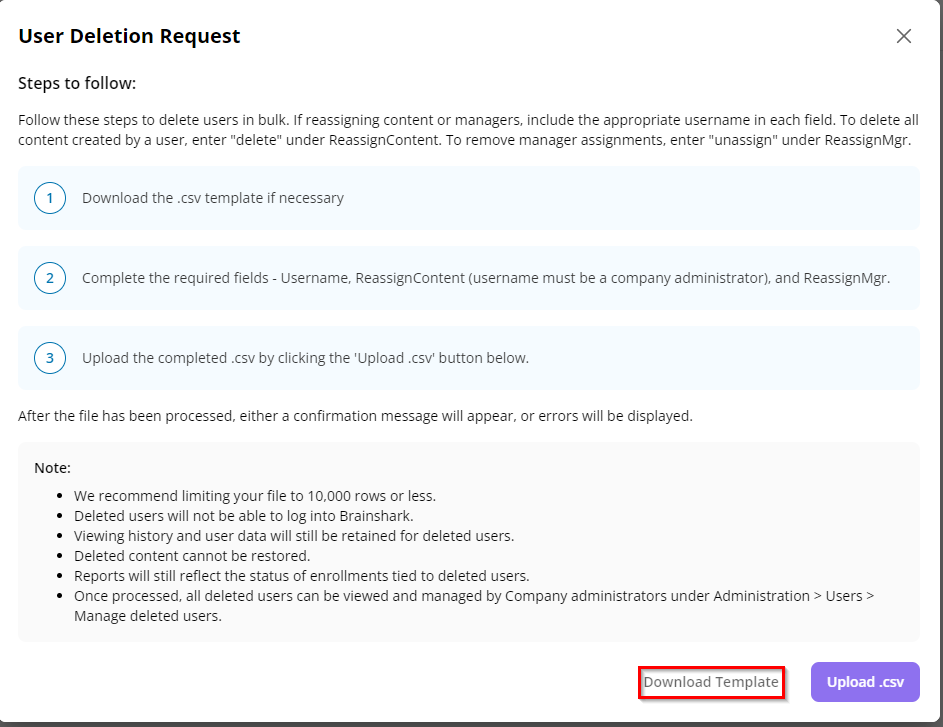The width and height of the screenshot is (943, 727).
Task: Click the 'Upload the completed .csv' step text
Action: point(305,358)
